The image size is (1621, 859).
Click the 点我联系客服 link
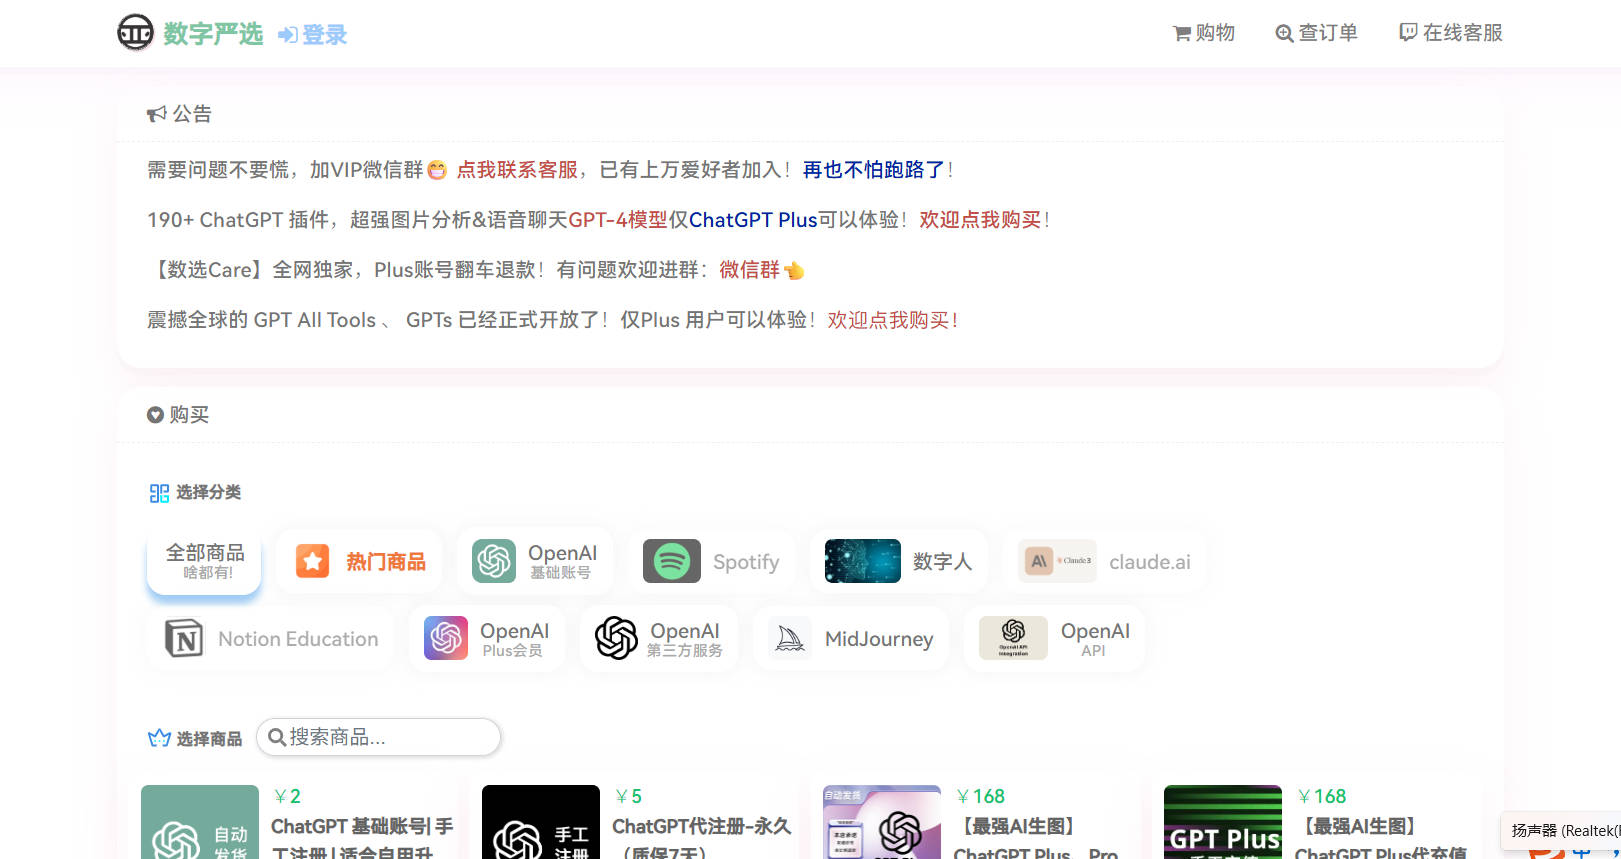(x=517, y=170)
